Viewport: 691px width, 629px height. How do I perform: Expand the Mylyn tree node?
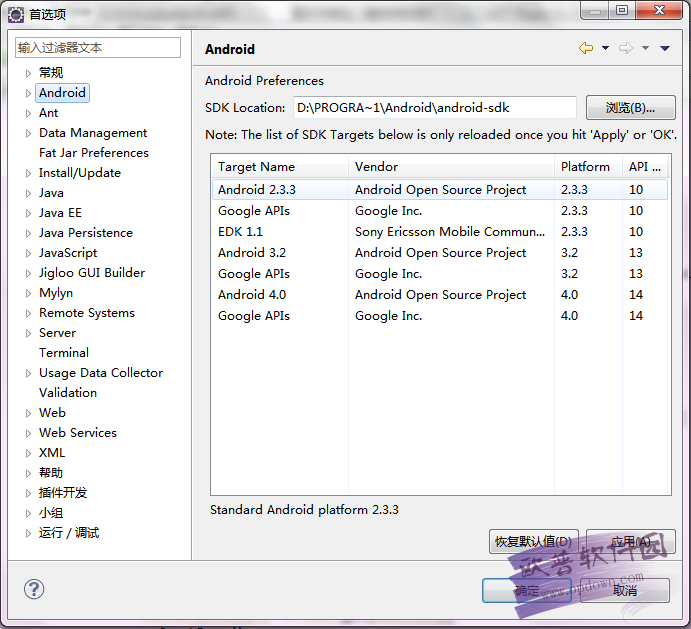pos(28,293)
